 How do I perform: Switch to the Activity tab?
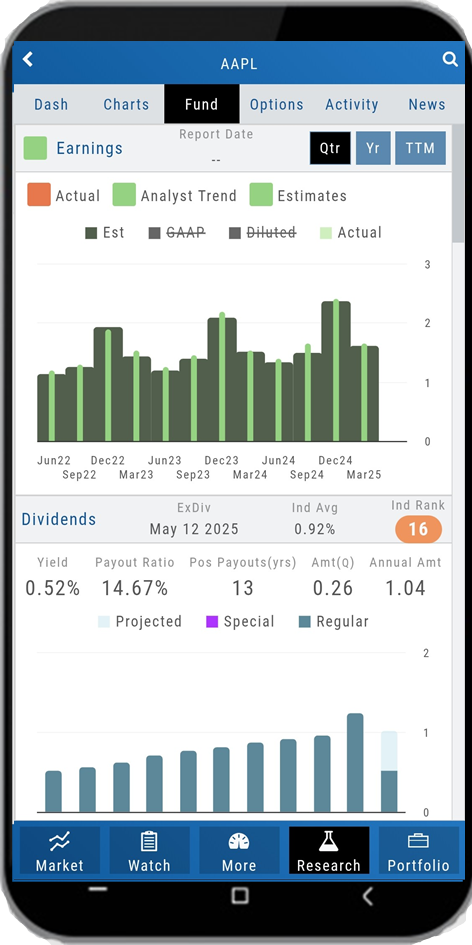coord(351,104)
